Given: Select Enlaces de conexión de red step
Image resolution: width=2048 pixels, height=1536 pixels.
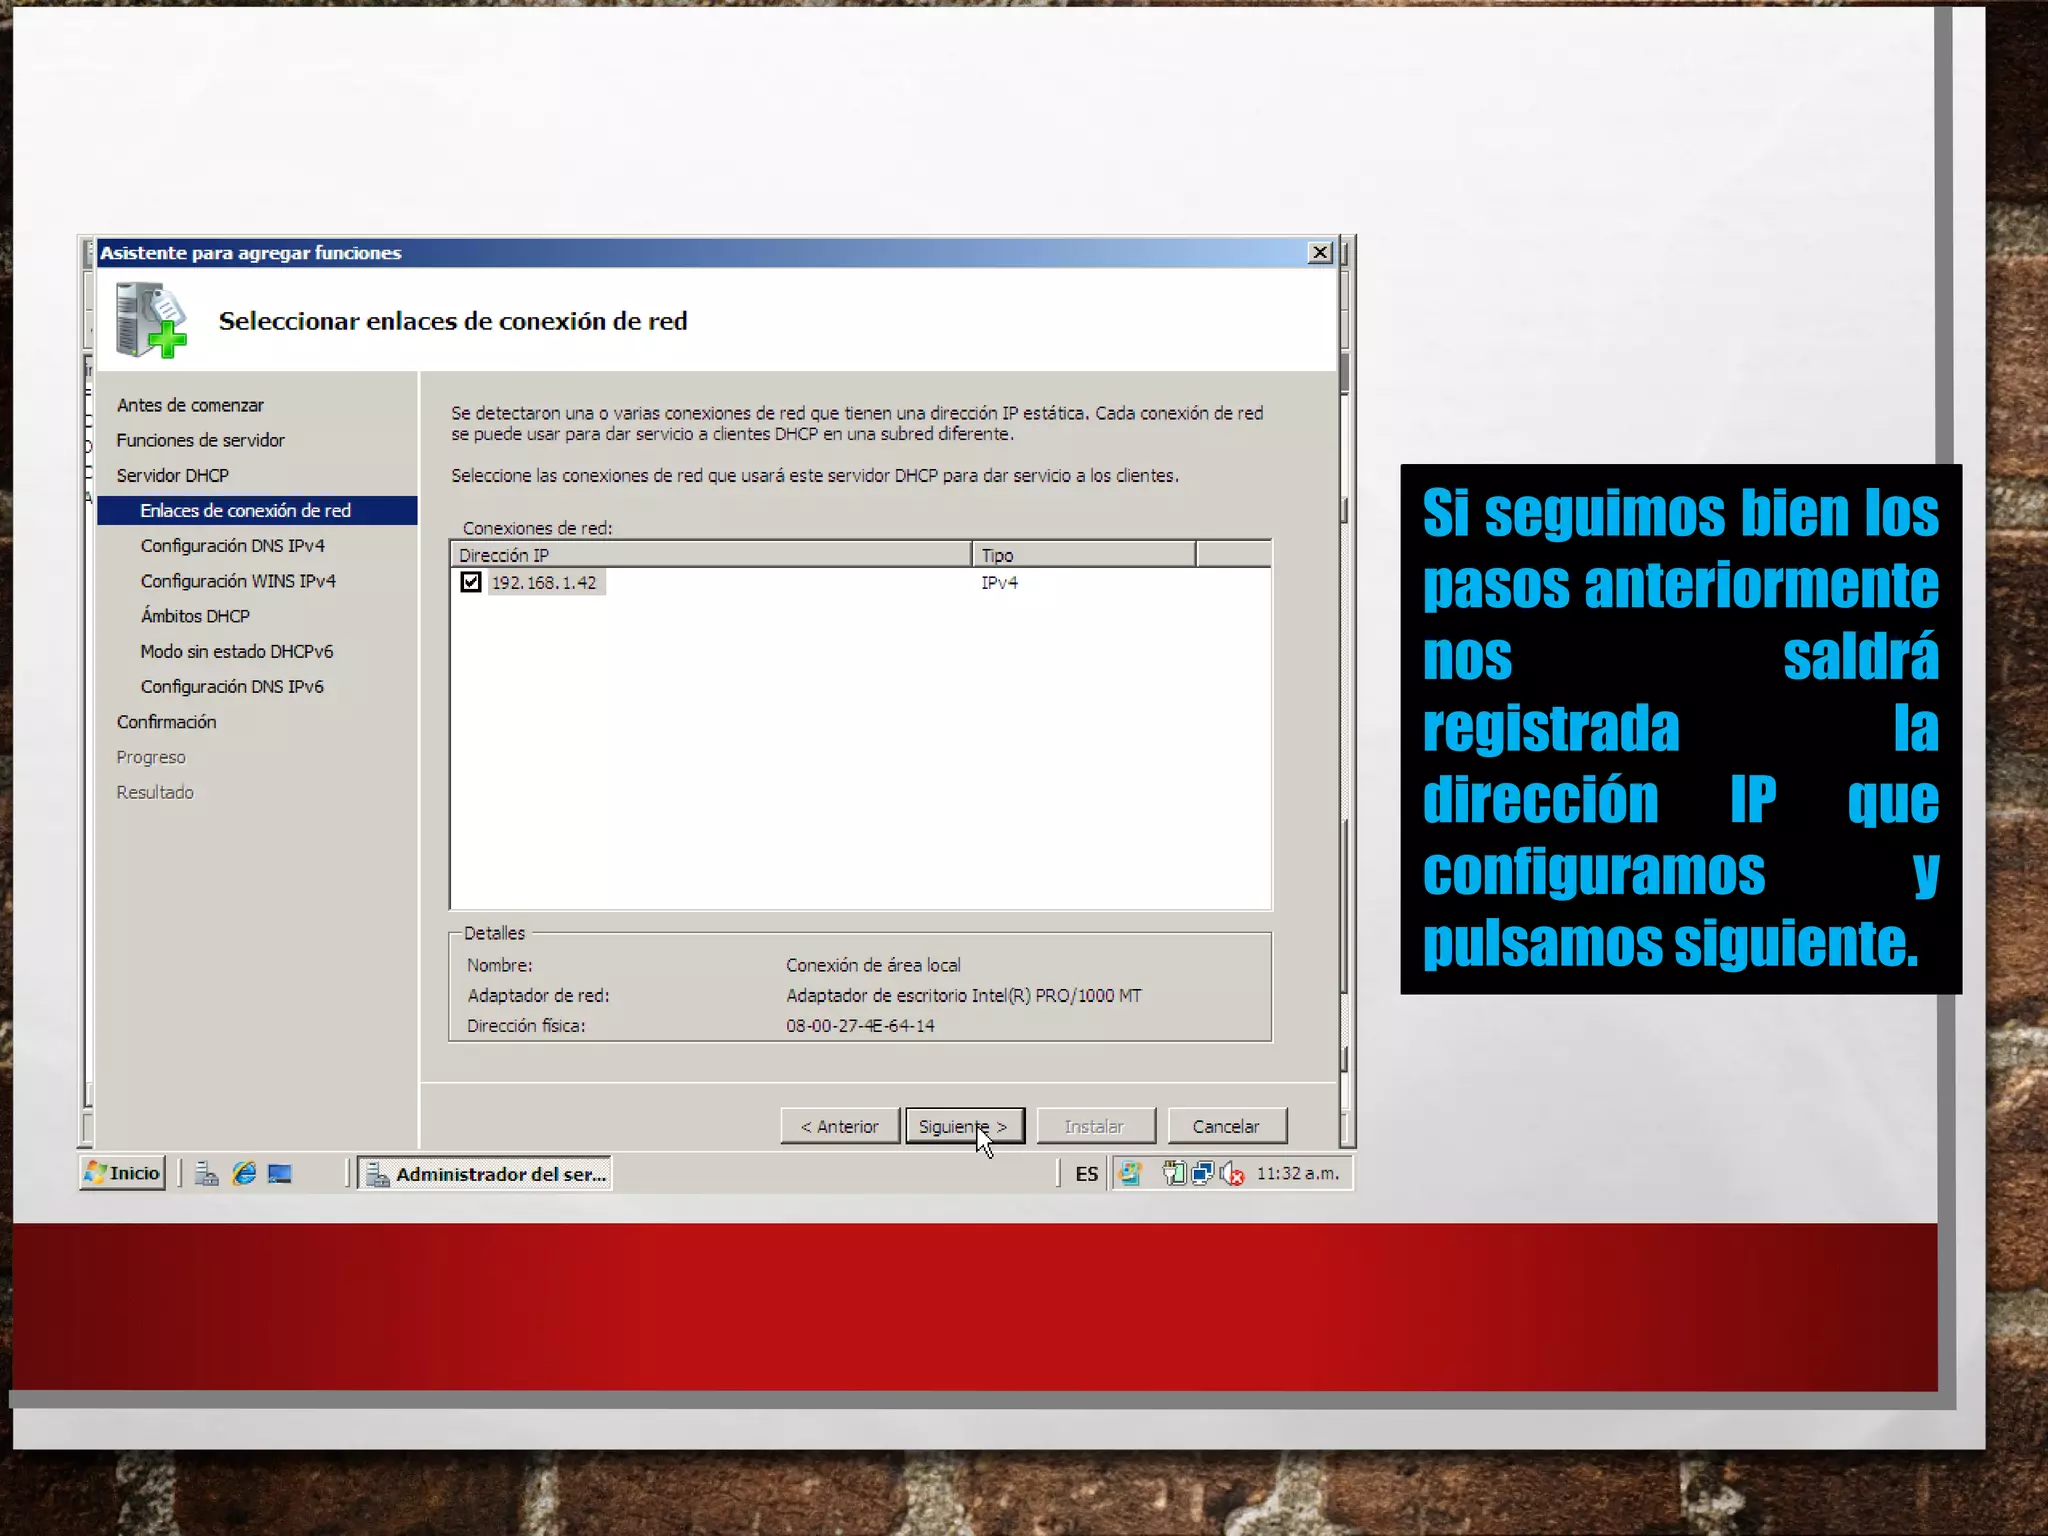Looking at the screenshot, I should point(257,510).
